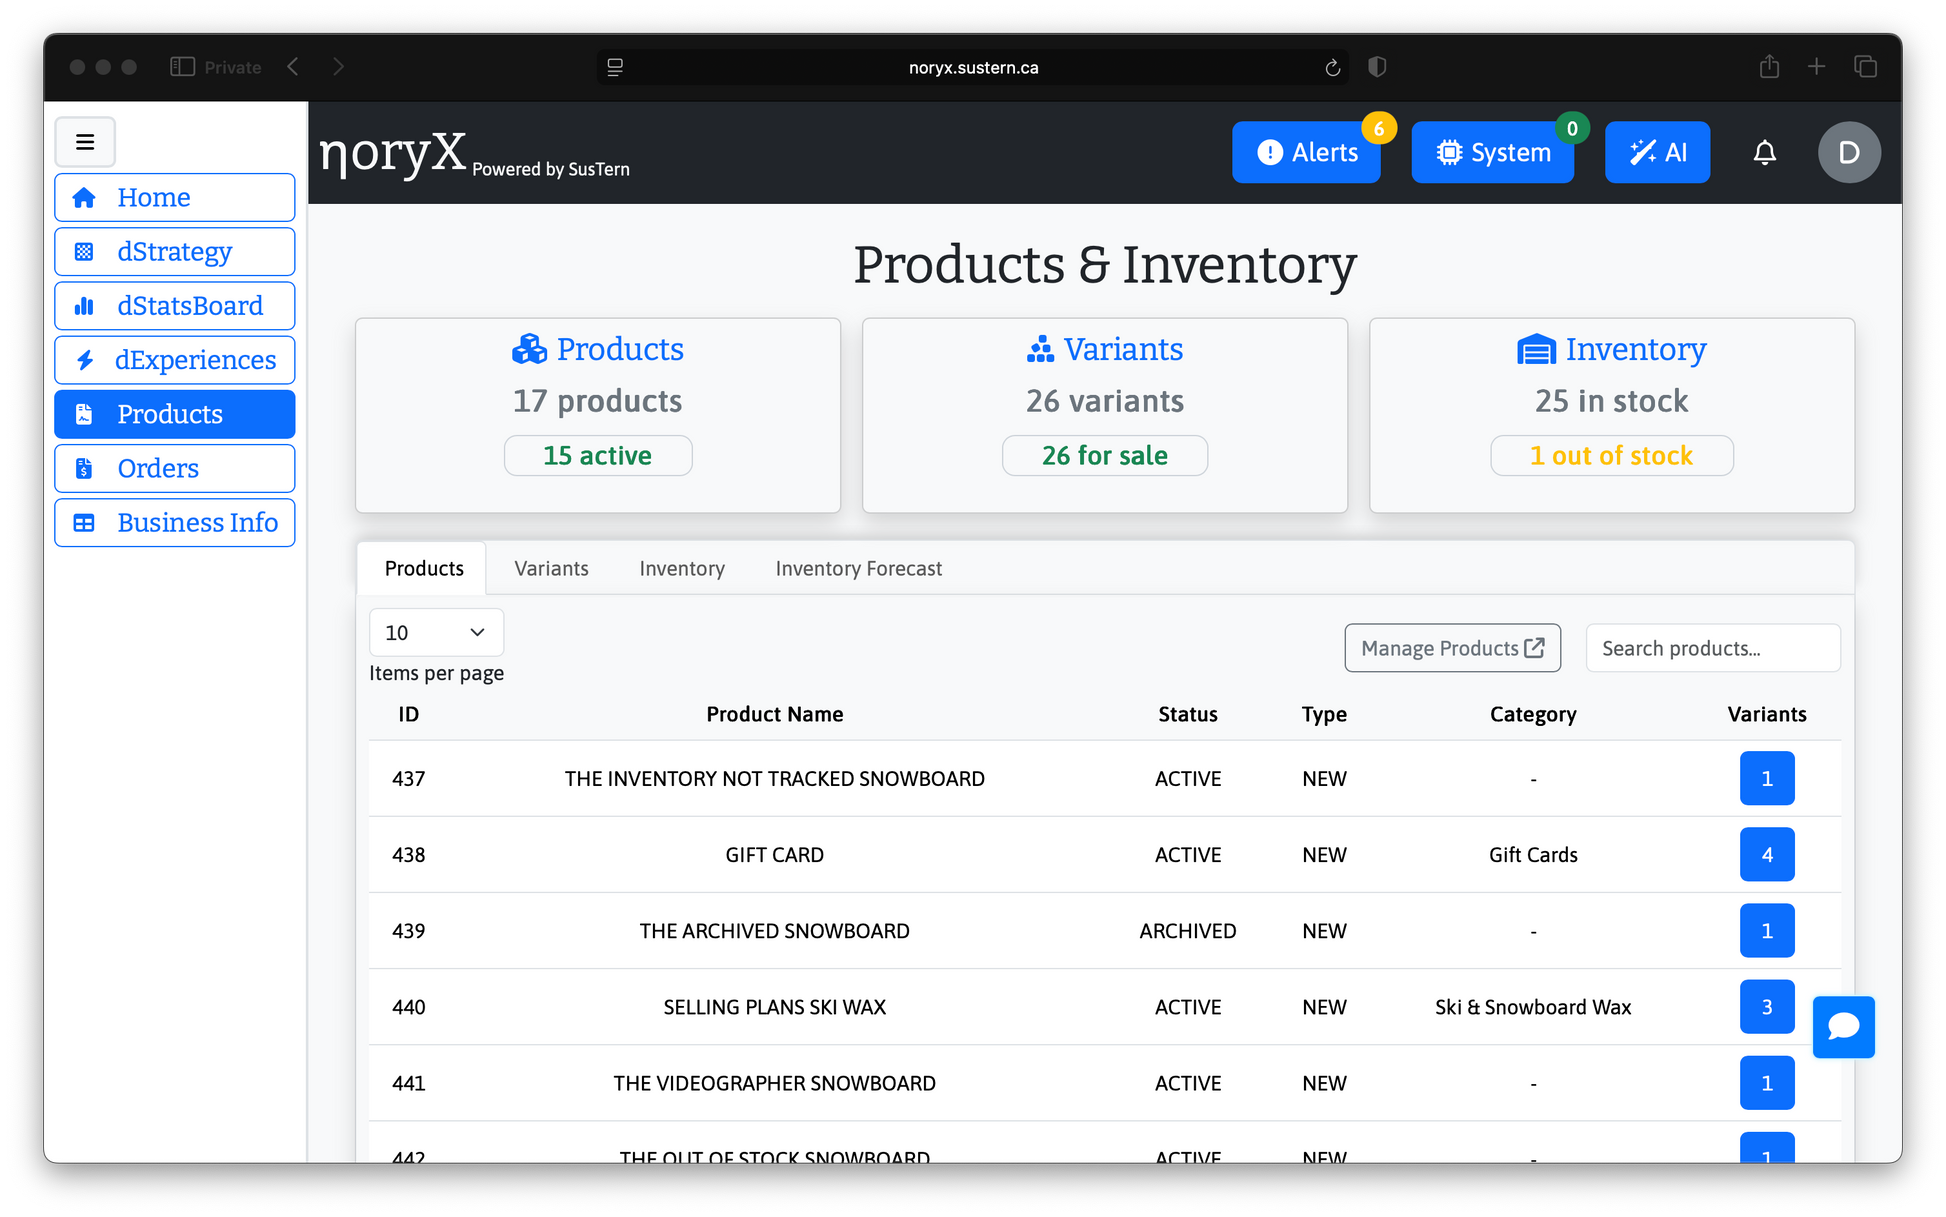The image size is (1946, 1217).
Task: Open the System button
Action: (1492, 152)
